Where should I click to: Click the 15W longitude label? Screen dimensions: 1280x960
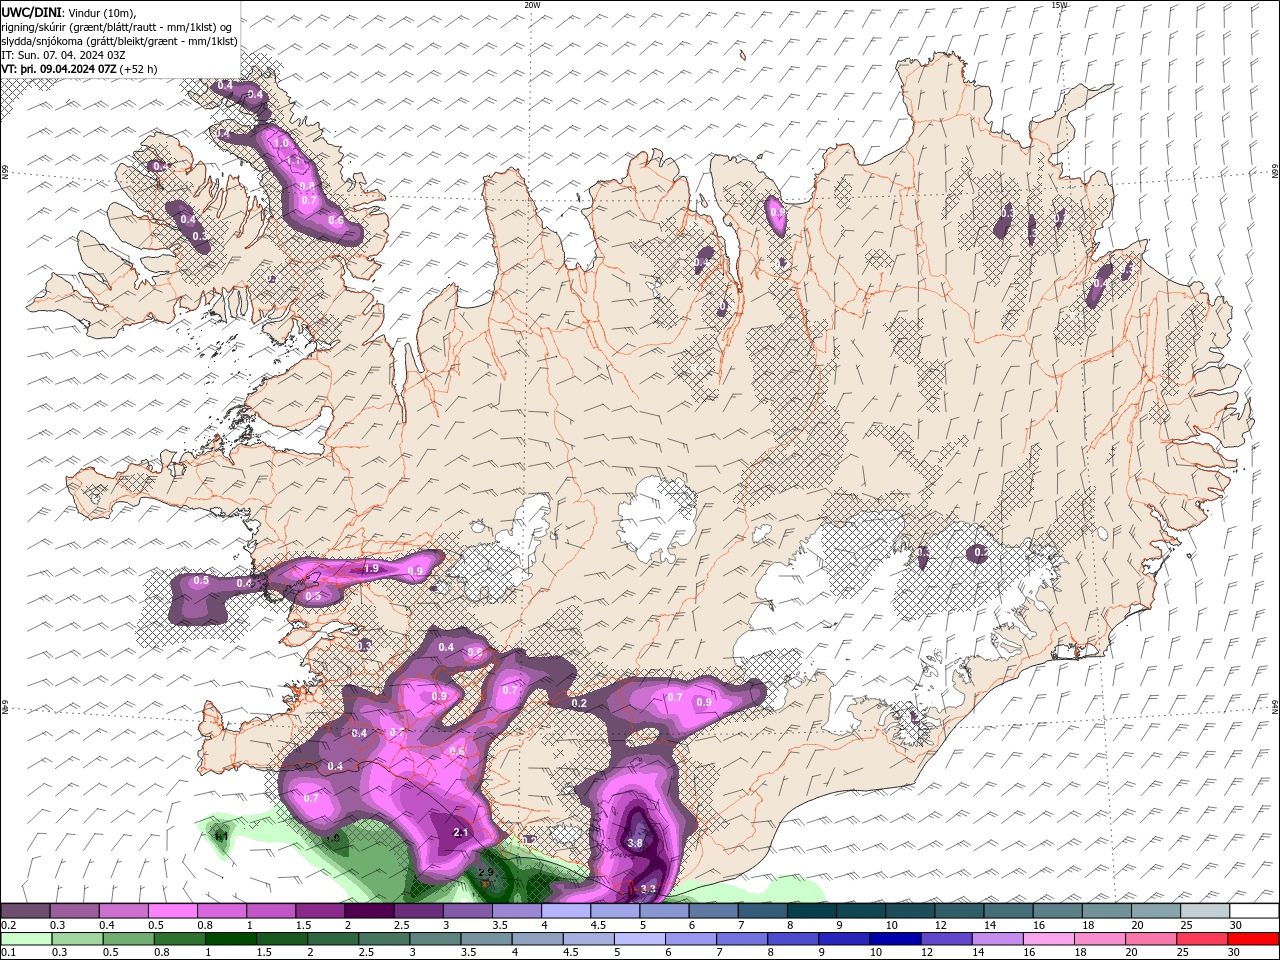pos(1059,5)
